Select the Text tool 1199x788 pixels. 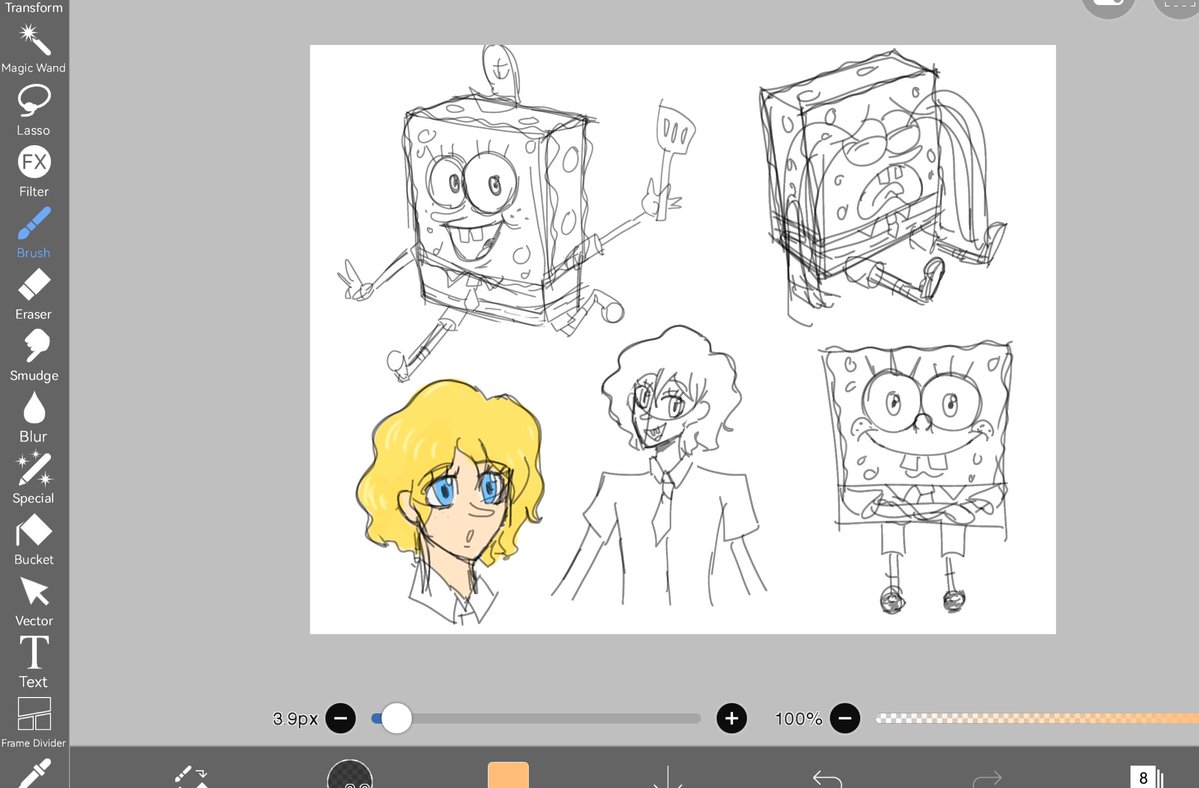(34, 662)
